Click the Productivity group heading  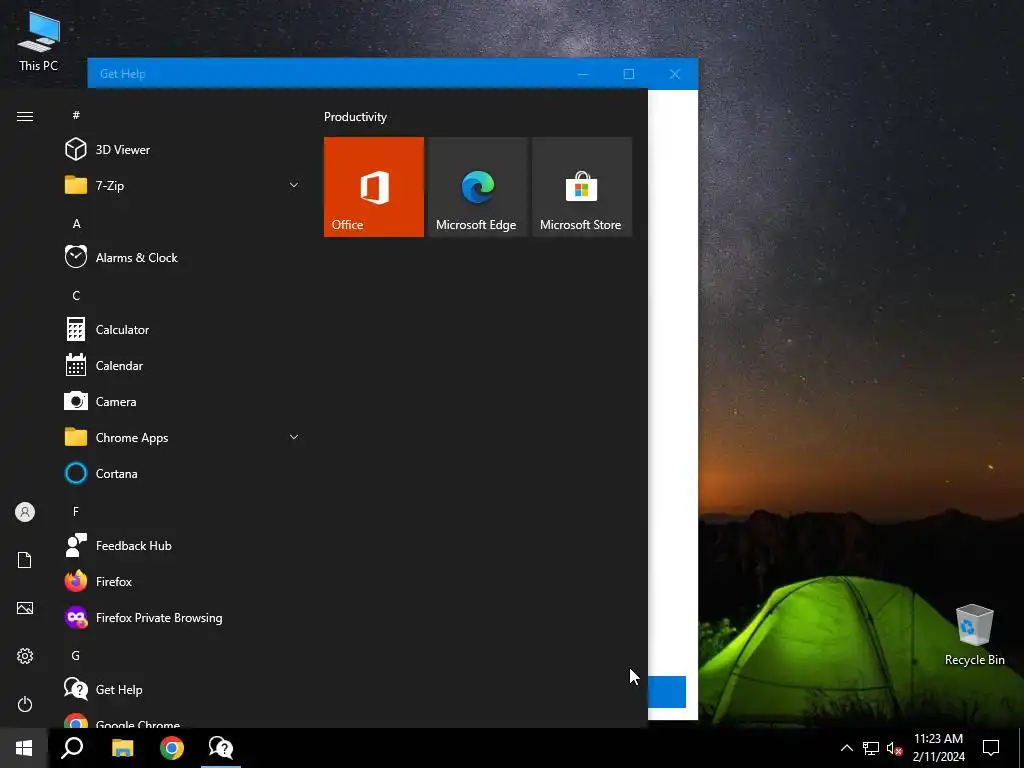(355, 117)
